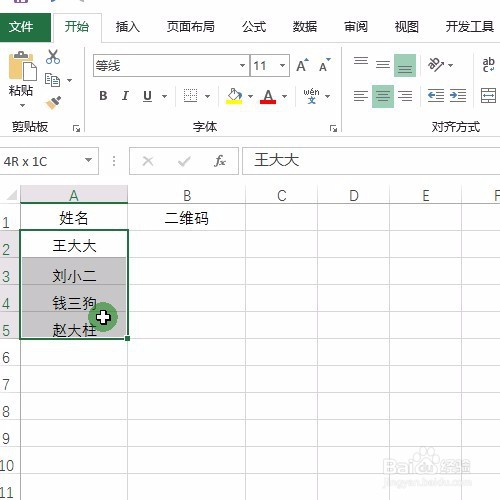Expand phonetic guide dropdown arrow
The width and height of the screenshot is (500, 500).
[x=328, y=97]
